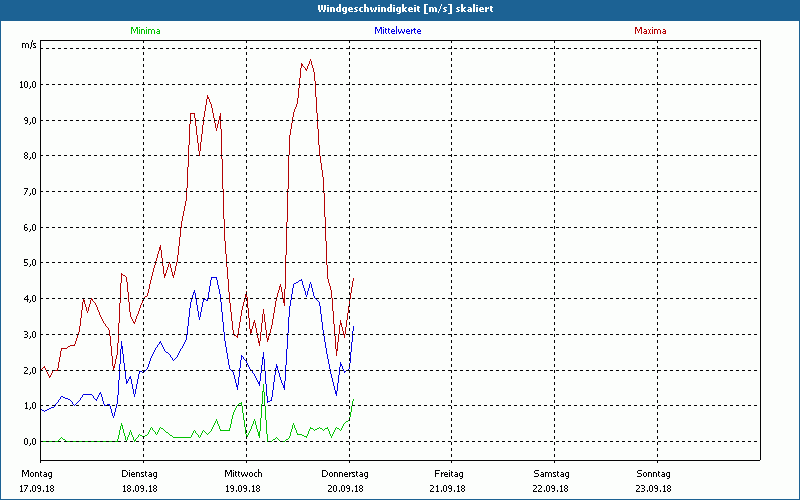Screen dimensions: 800x500
Task: Click the chart title 'Windgeschwindigkeit [m/s] skaliert'
Action: [x=405, y=9]
